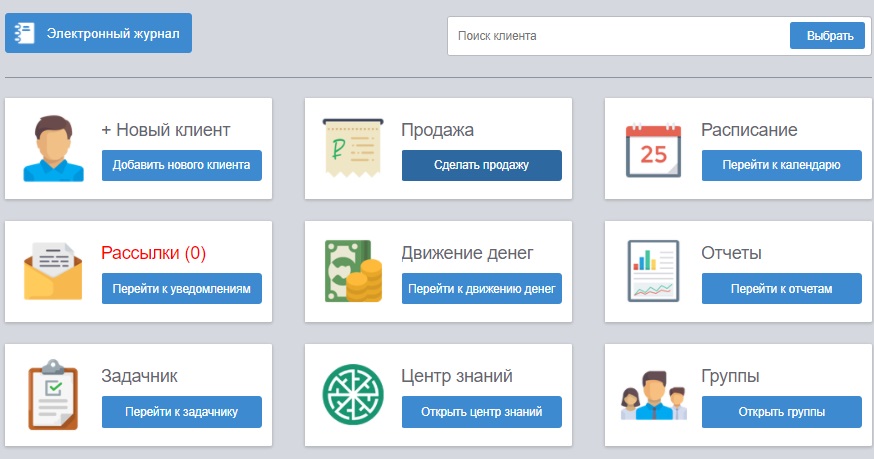The width and height of the screenshot is (874, 459).
Task: Click Сделать продажу button
Action: click(482, 165)
